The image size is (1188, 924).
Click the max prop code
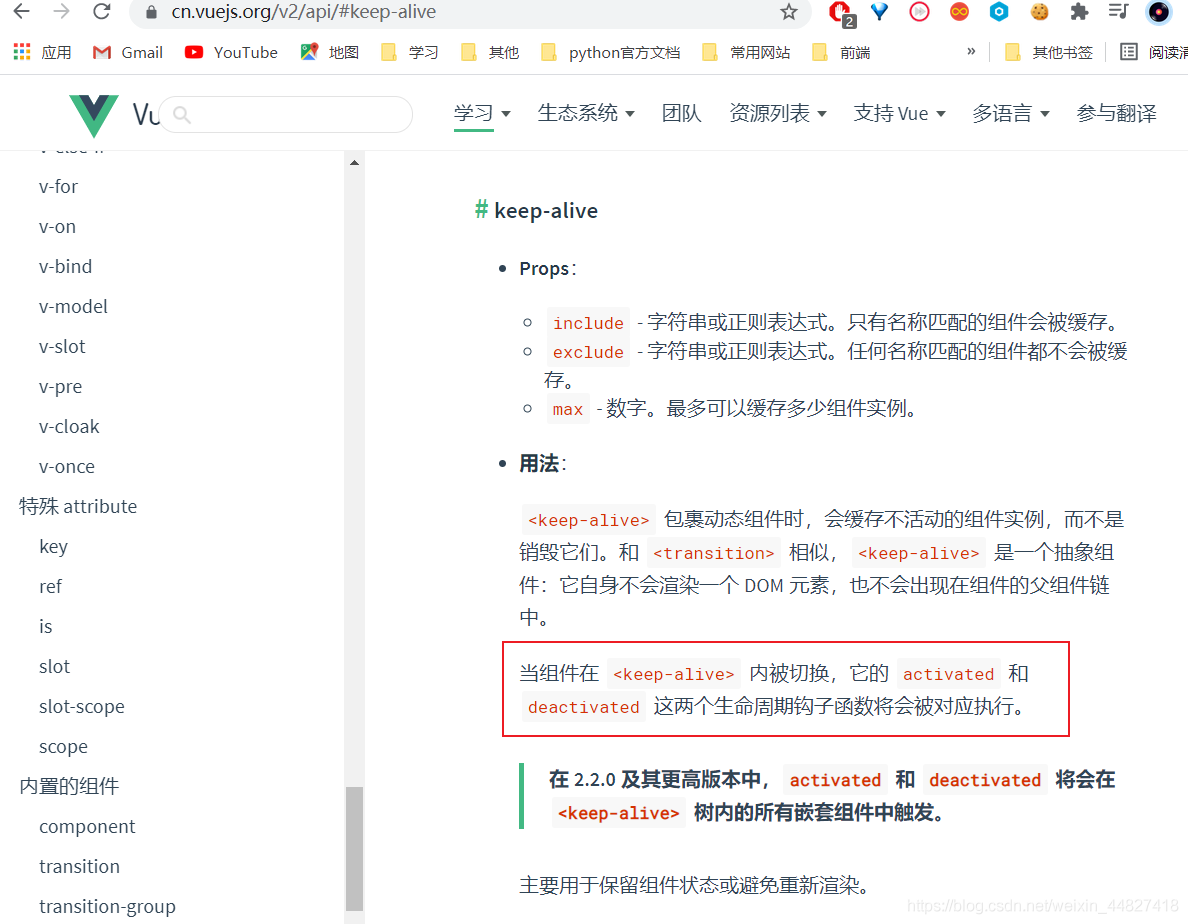click(x=567, y=410)
